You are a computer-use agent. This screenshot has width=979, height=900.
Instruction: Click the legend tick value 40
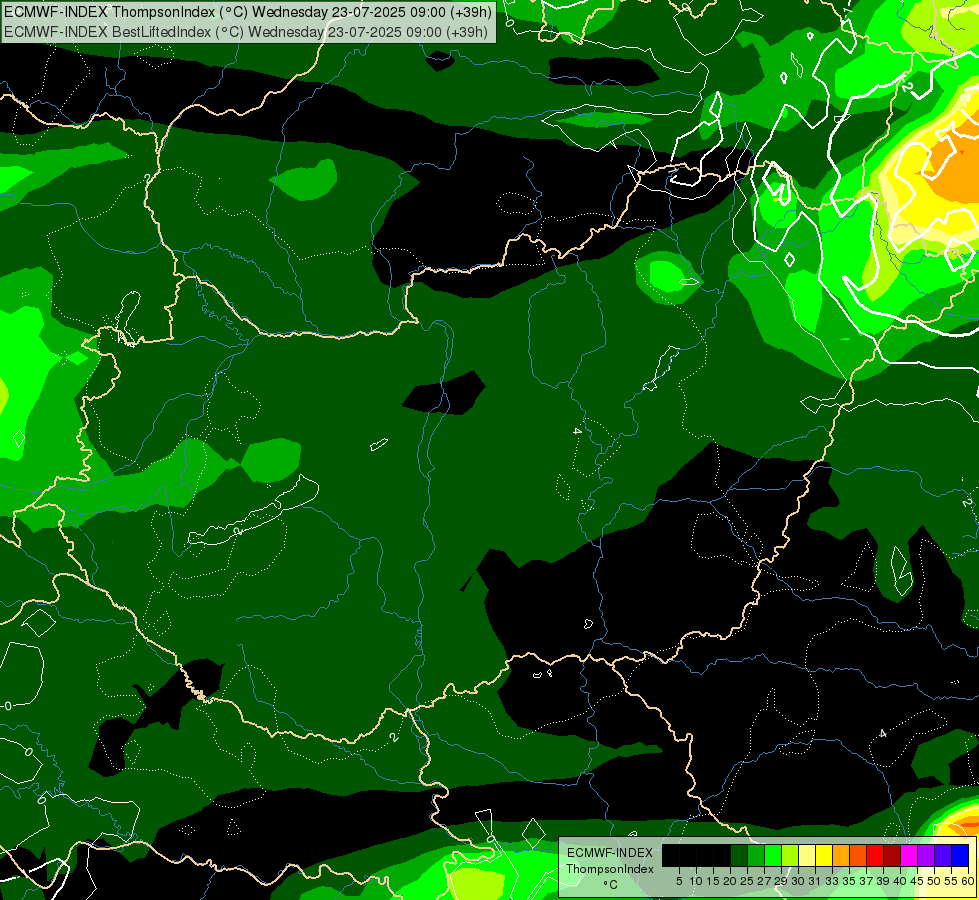coord(900,881)
